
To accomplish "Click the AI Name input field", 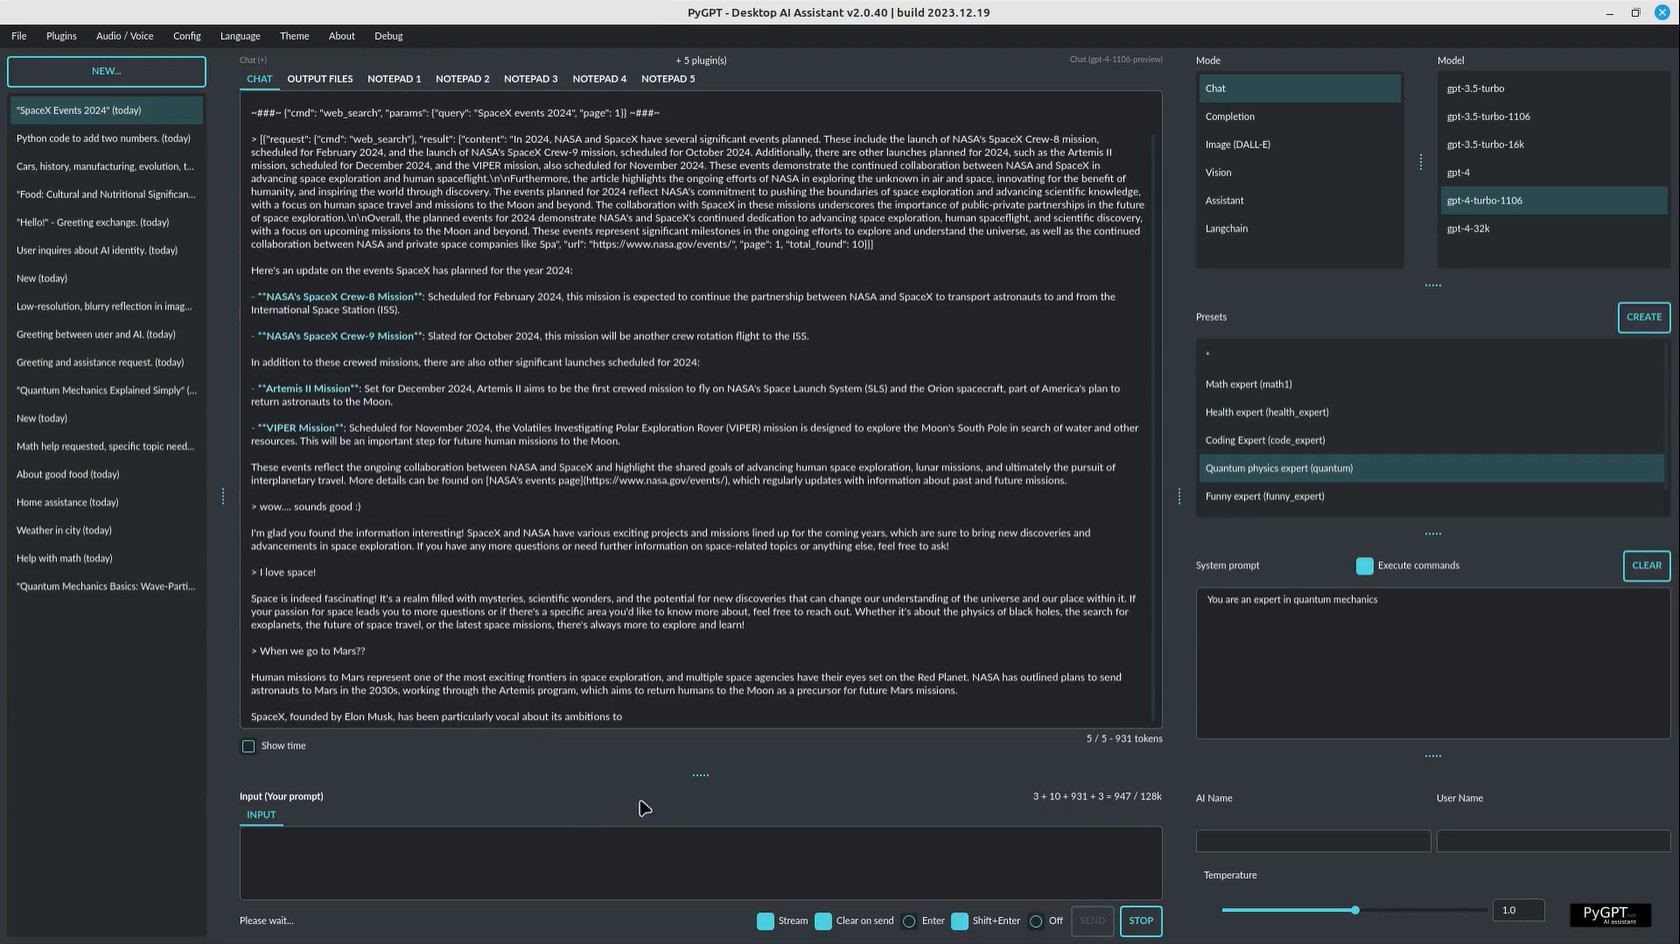I will tap(1313, 841).
